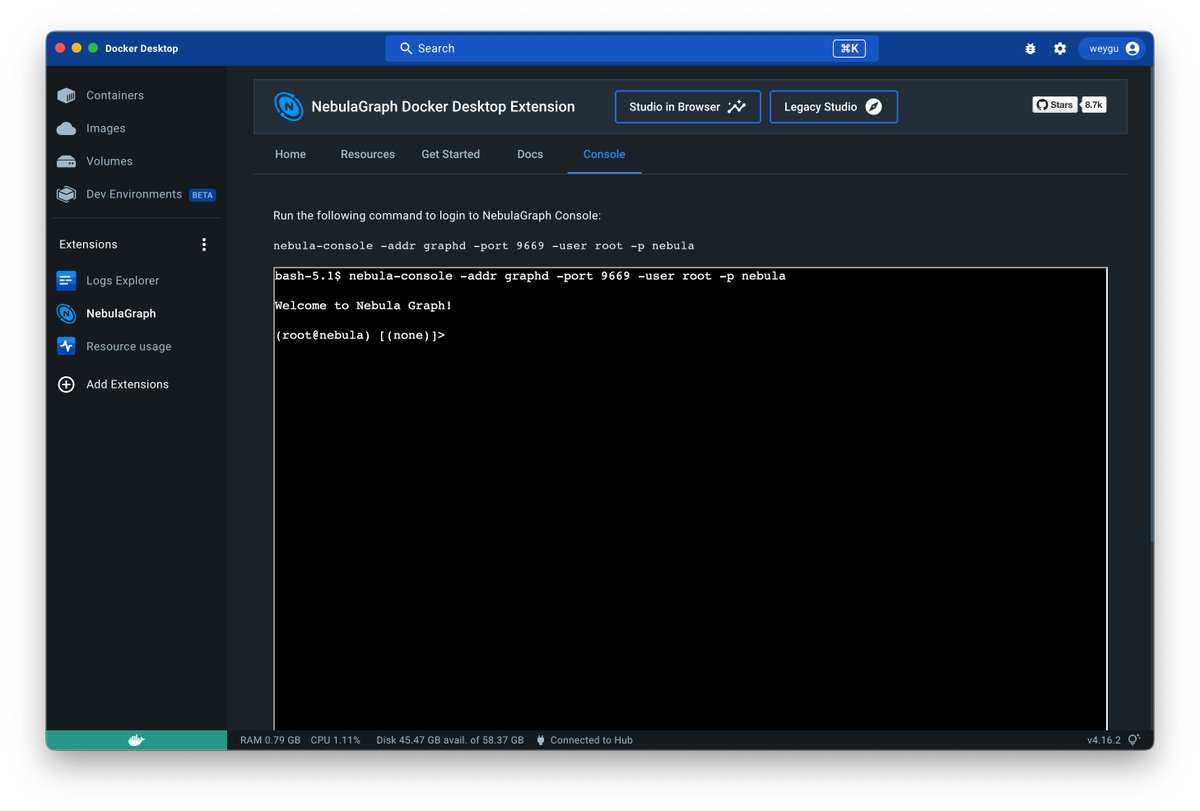Open the Extensions three-dot menu
Viewport: 1200px width, 811px height.
(x=204, y=245)
